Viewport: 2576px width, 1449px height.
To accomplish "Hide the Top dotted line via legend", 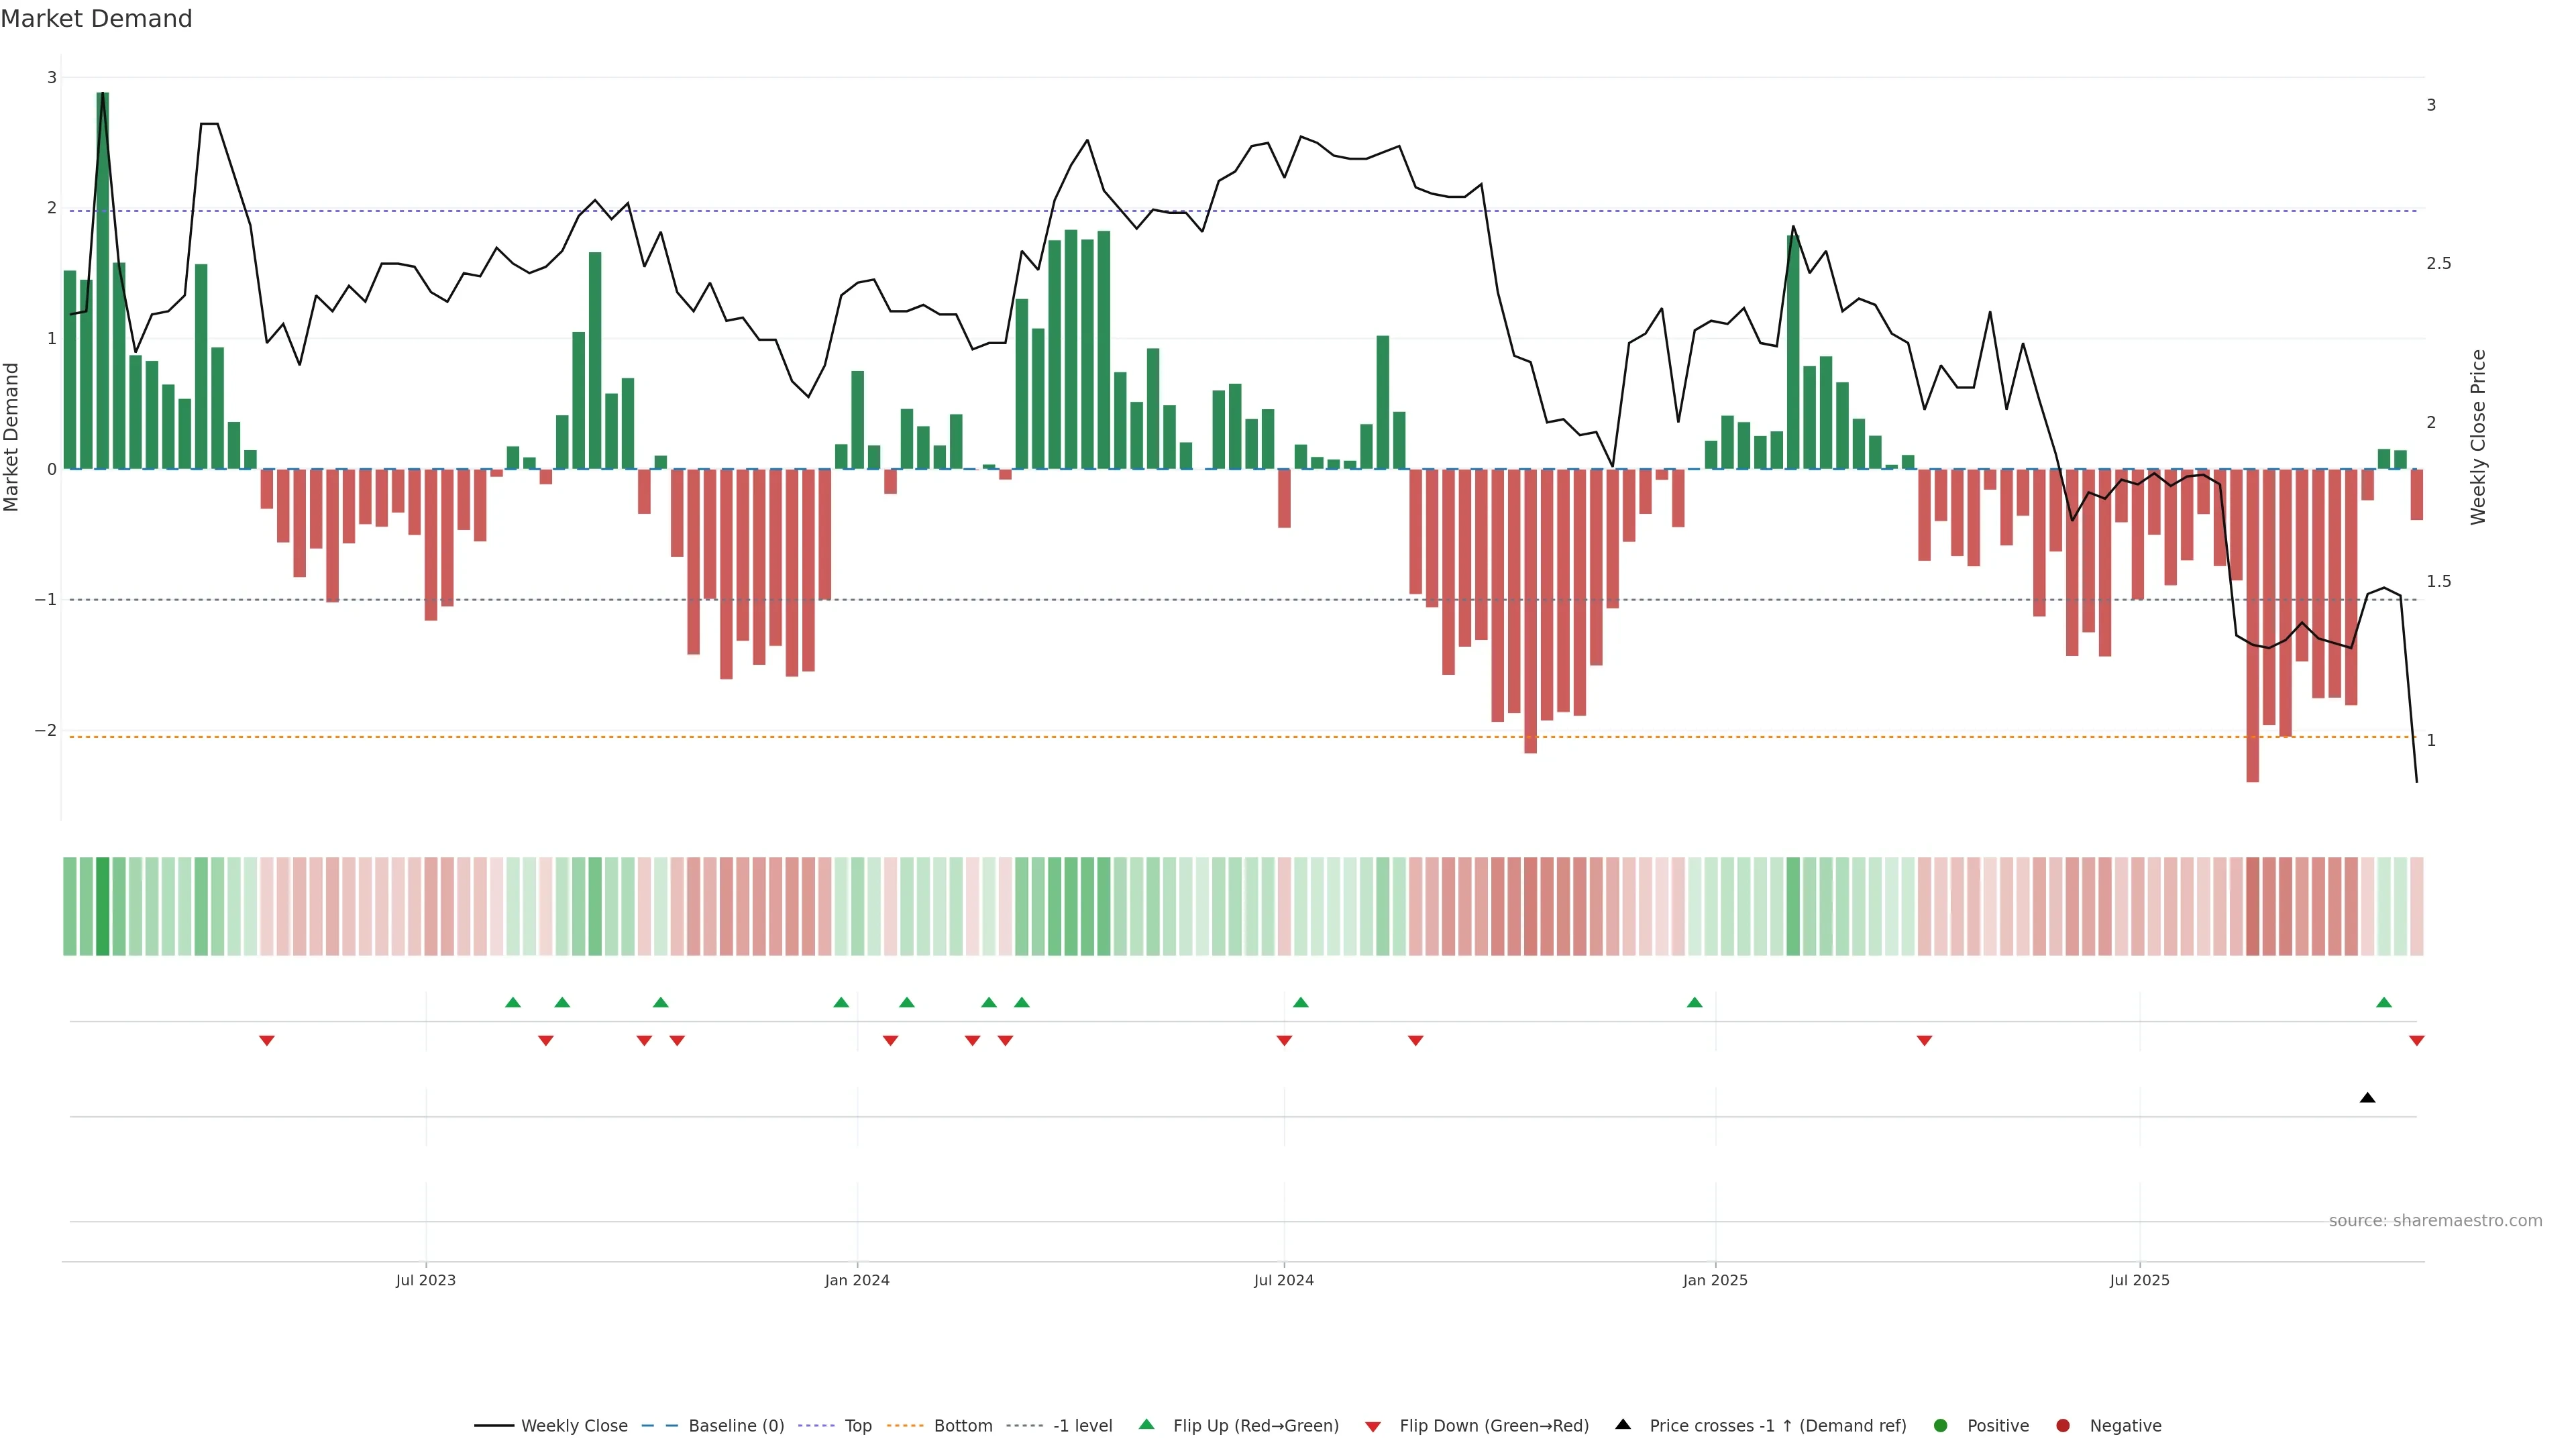I will pos(857,1426).
